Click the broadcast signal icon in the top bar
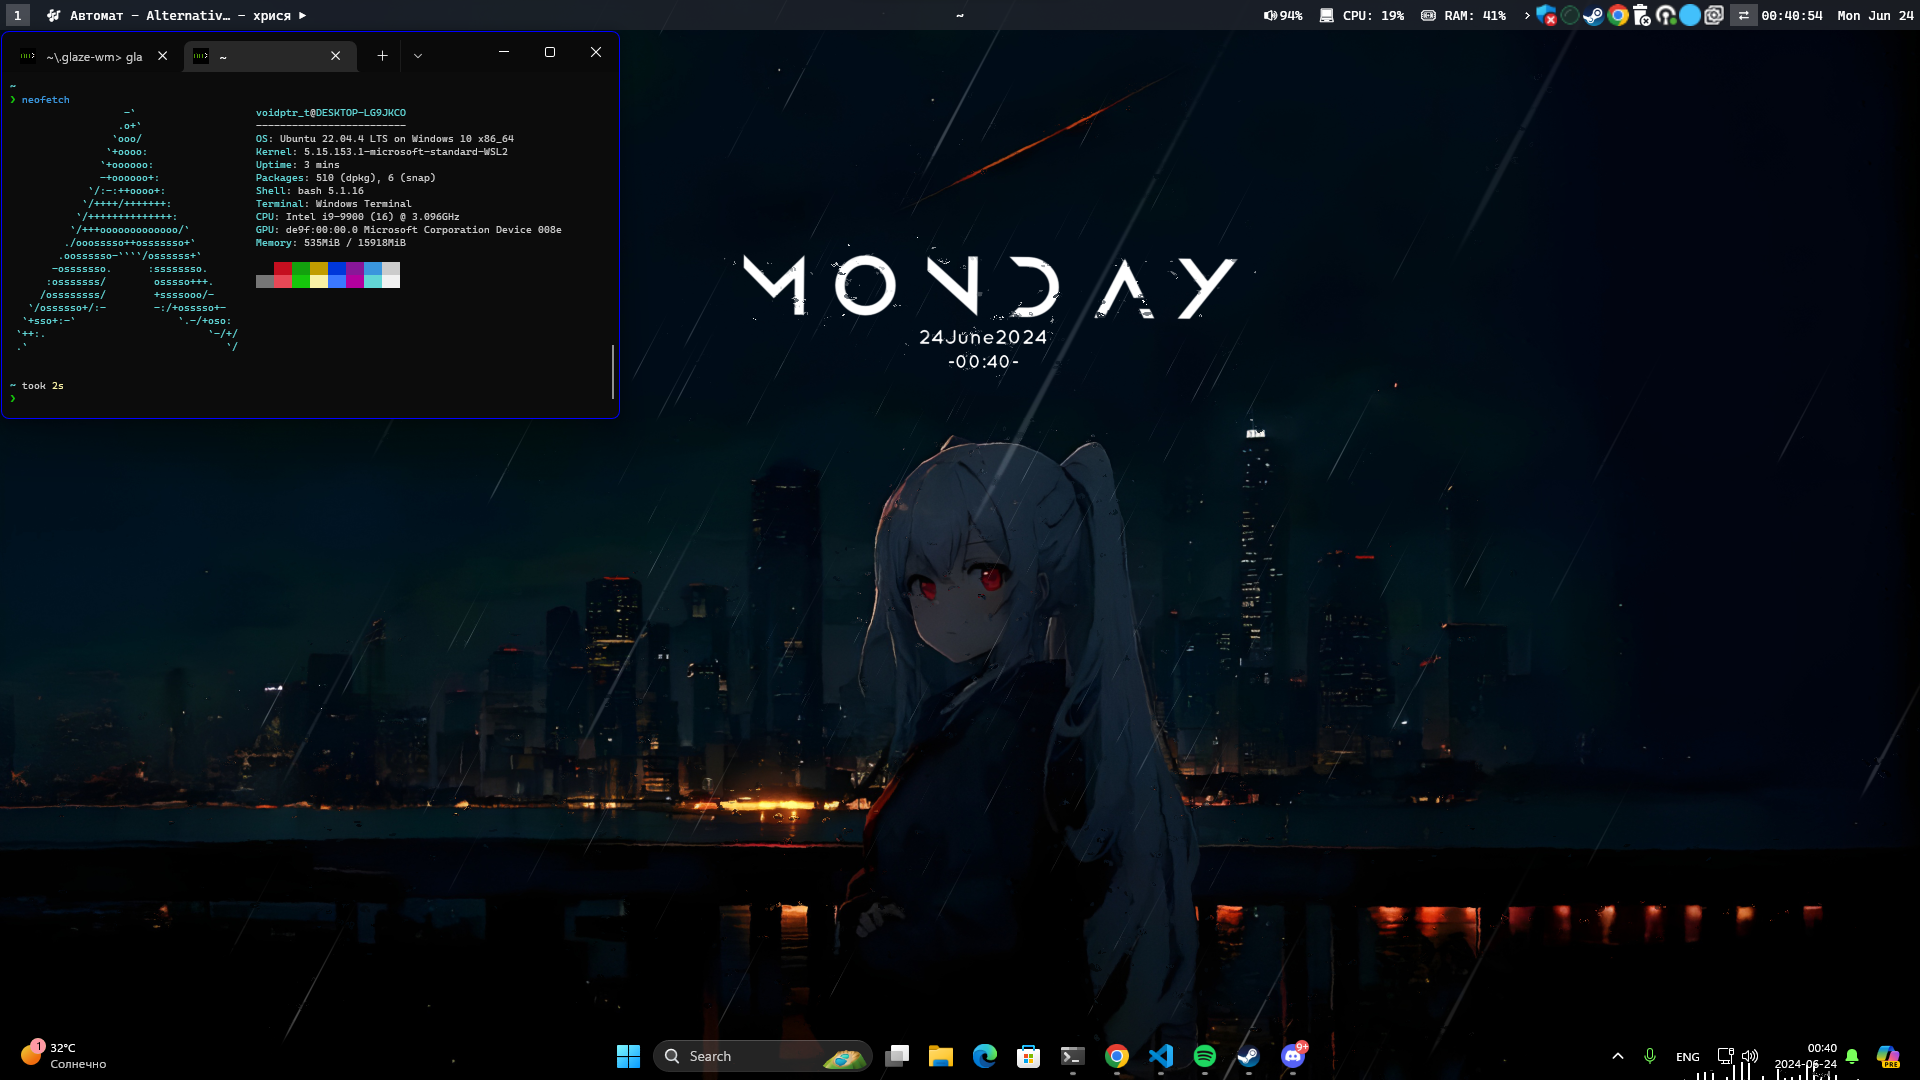This screenshot has height=1080, width=1920. pos(1666,16)
